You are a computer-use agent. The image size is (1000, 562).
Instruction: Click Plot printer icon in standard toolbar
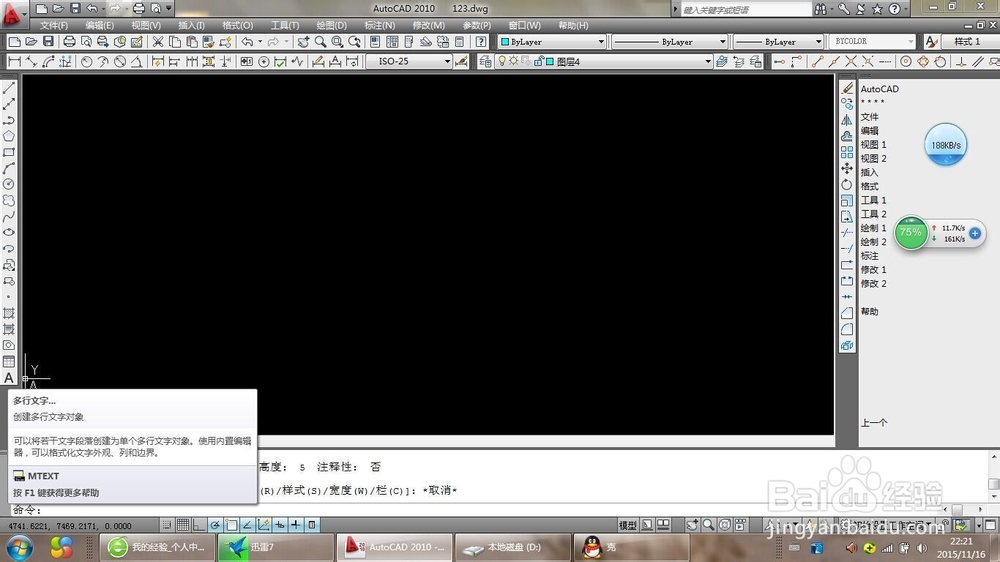pos(69,42)
